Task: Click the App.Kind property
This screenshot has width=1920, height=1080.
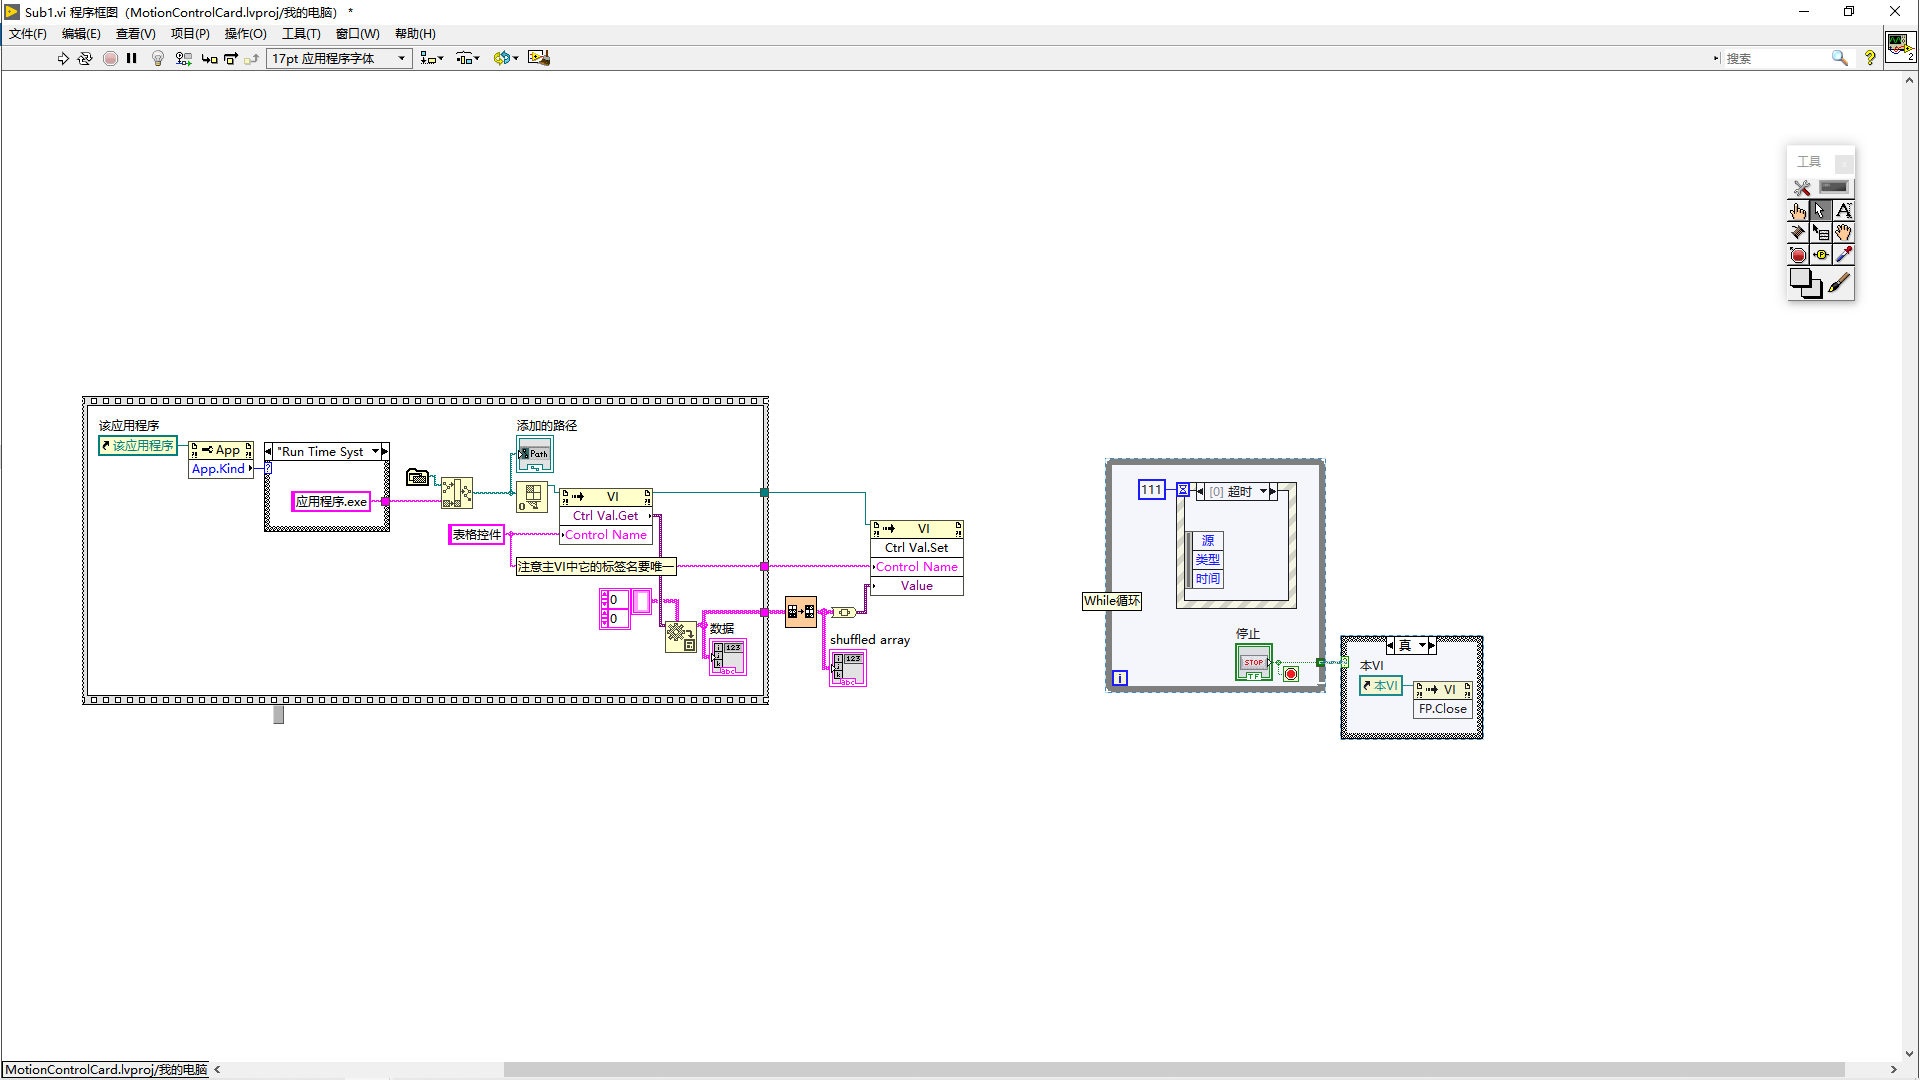Action: point(219,469)
